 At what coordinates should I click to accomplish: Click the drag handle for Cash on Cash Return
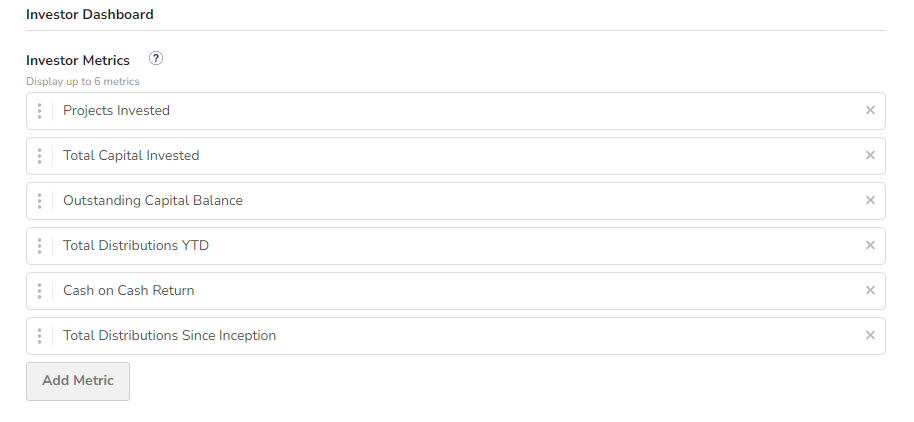click(x=39, y=291)
